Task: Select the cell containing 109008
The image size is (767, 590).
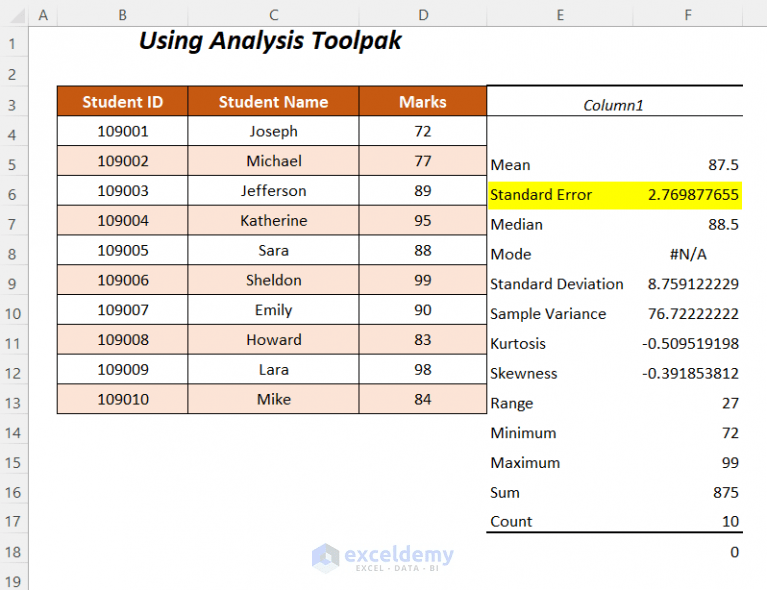Action: coord(122,340)
